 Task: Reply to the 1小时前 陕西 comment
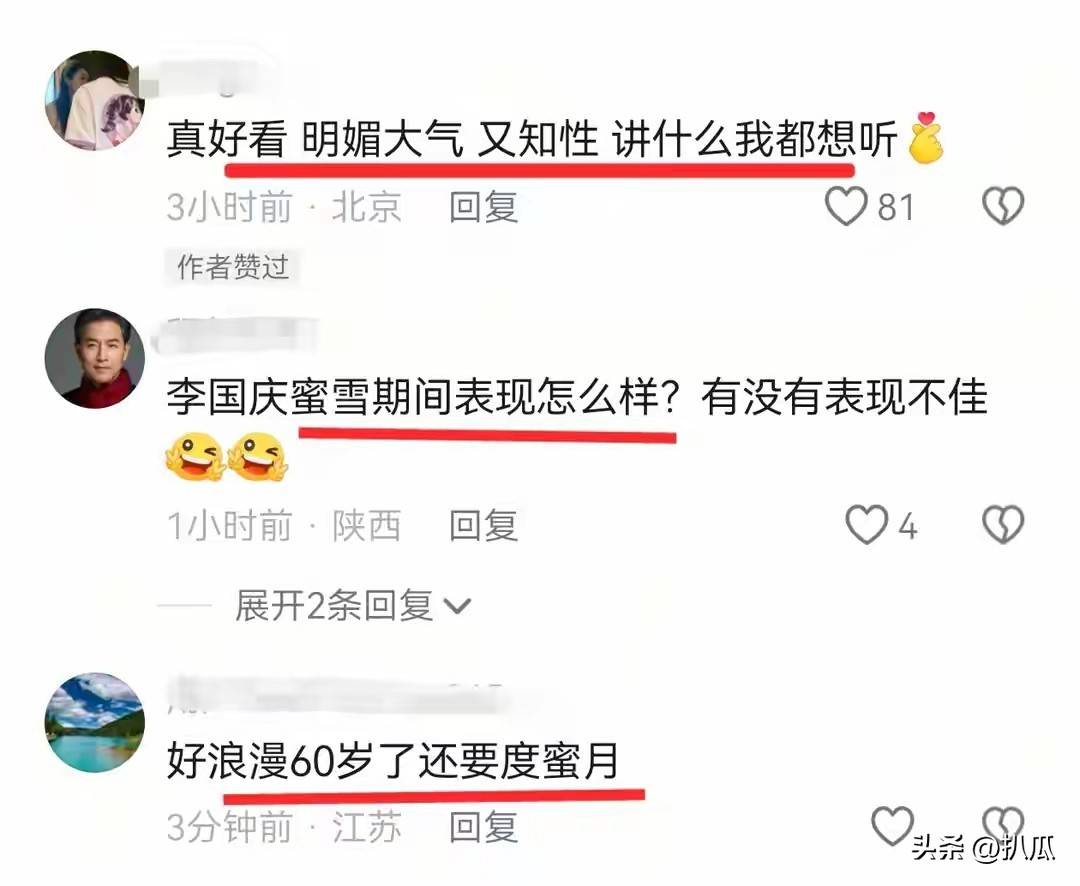click(484, 526)
